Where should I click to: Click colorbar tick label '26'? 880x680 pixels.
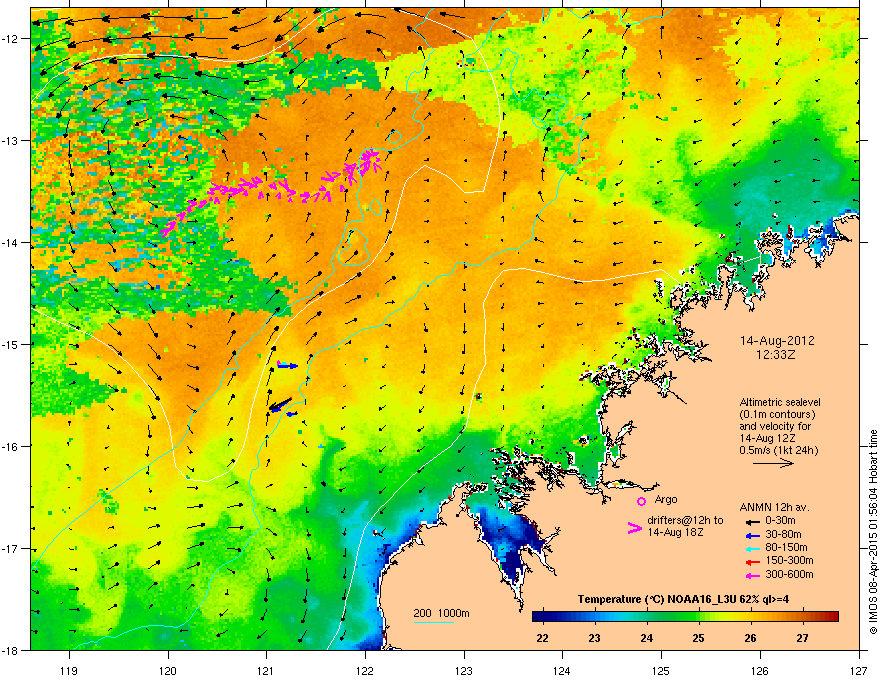(750, 638)
